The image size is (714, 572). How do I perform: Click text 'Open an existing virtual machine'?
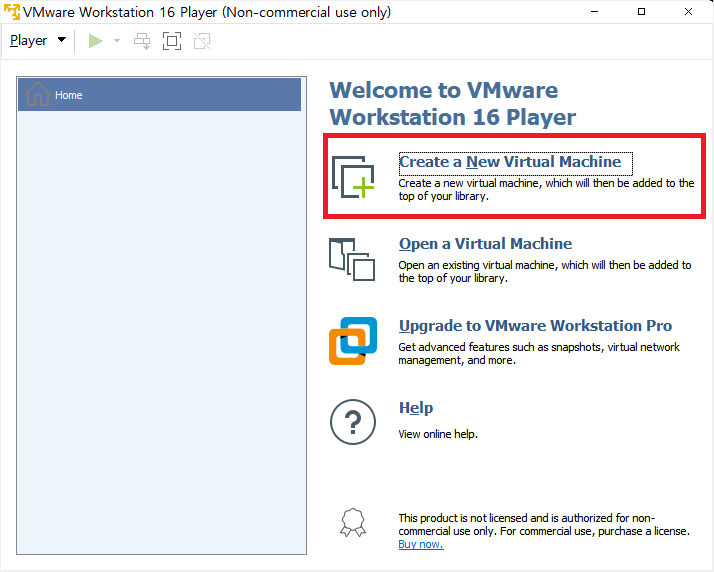[478, 265]
